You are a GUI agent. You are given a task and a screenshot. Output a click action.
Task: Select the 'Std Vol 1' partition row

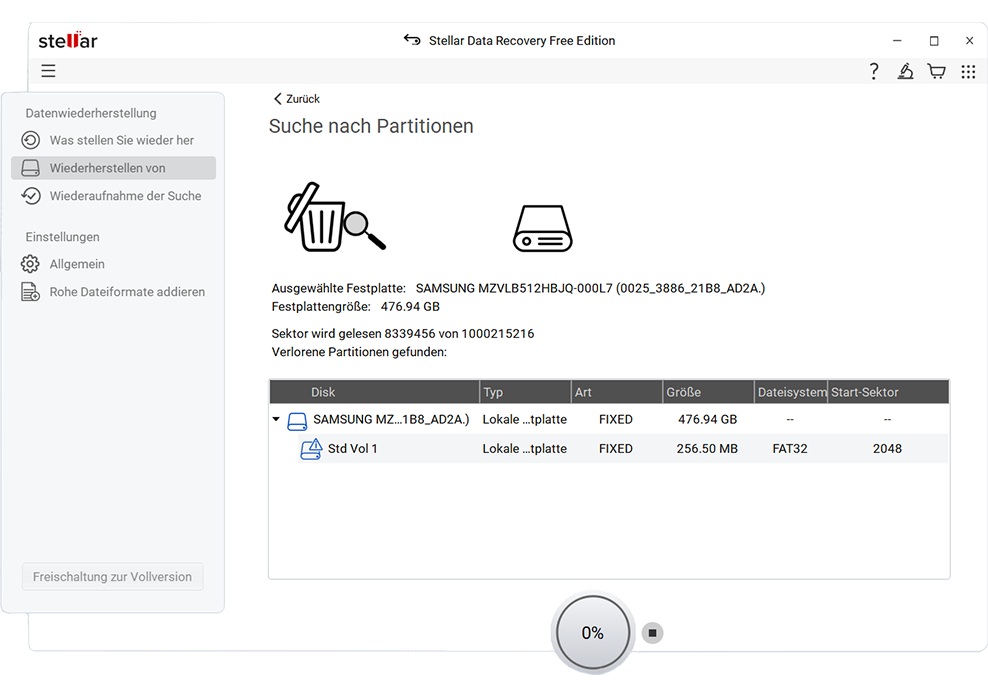coord(623,449)
